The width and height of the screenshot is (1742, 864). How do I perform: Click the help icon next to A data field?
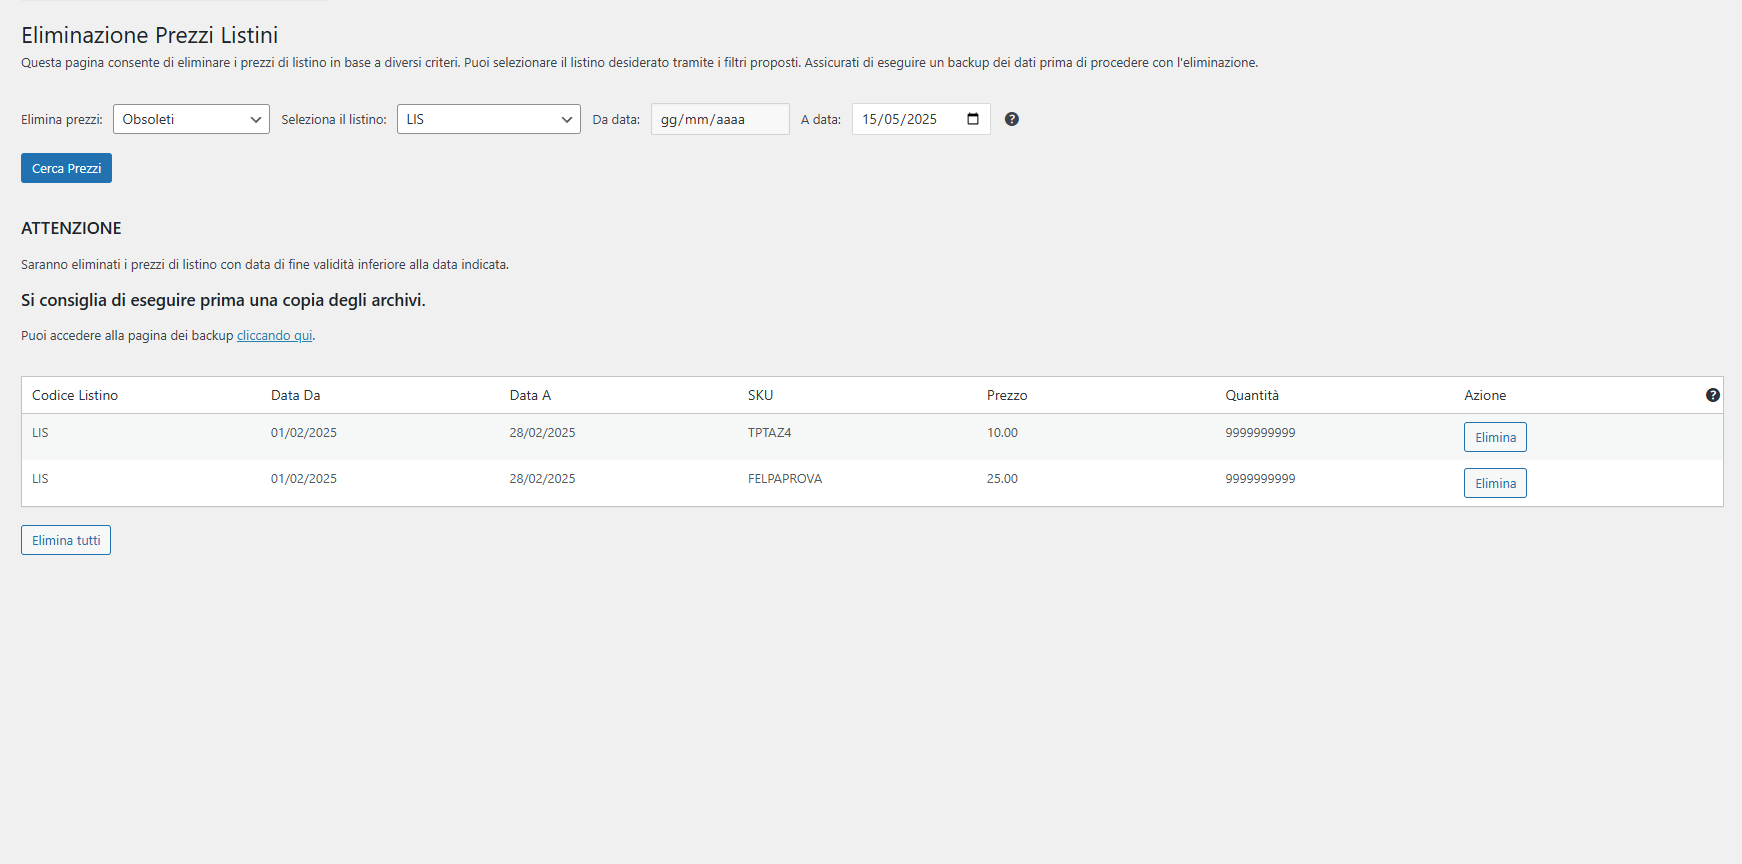pos(1012,119)
